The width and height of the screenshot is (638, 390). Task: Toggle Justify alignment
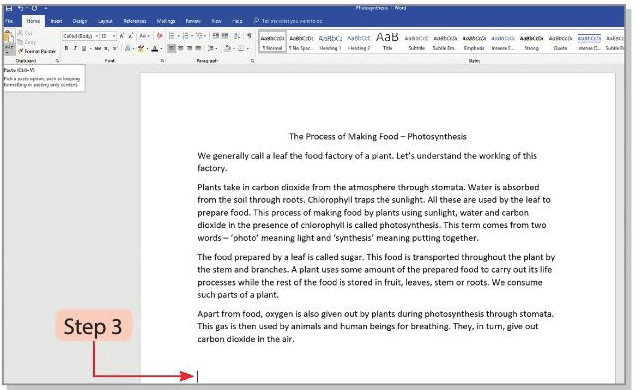(198, 48)
